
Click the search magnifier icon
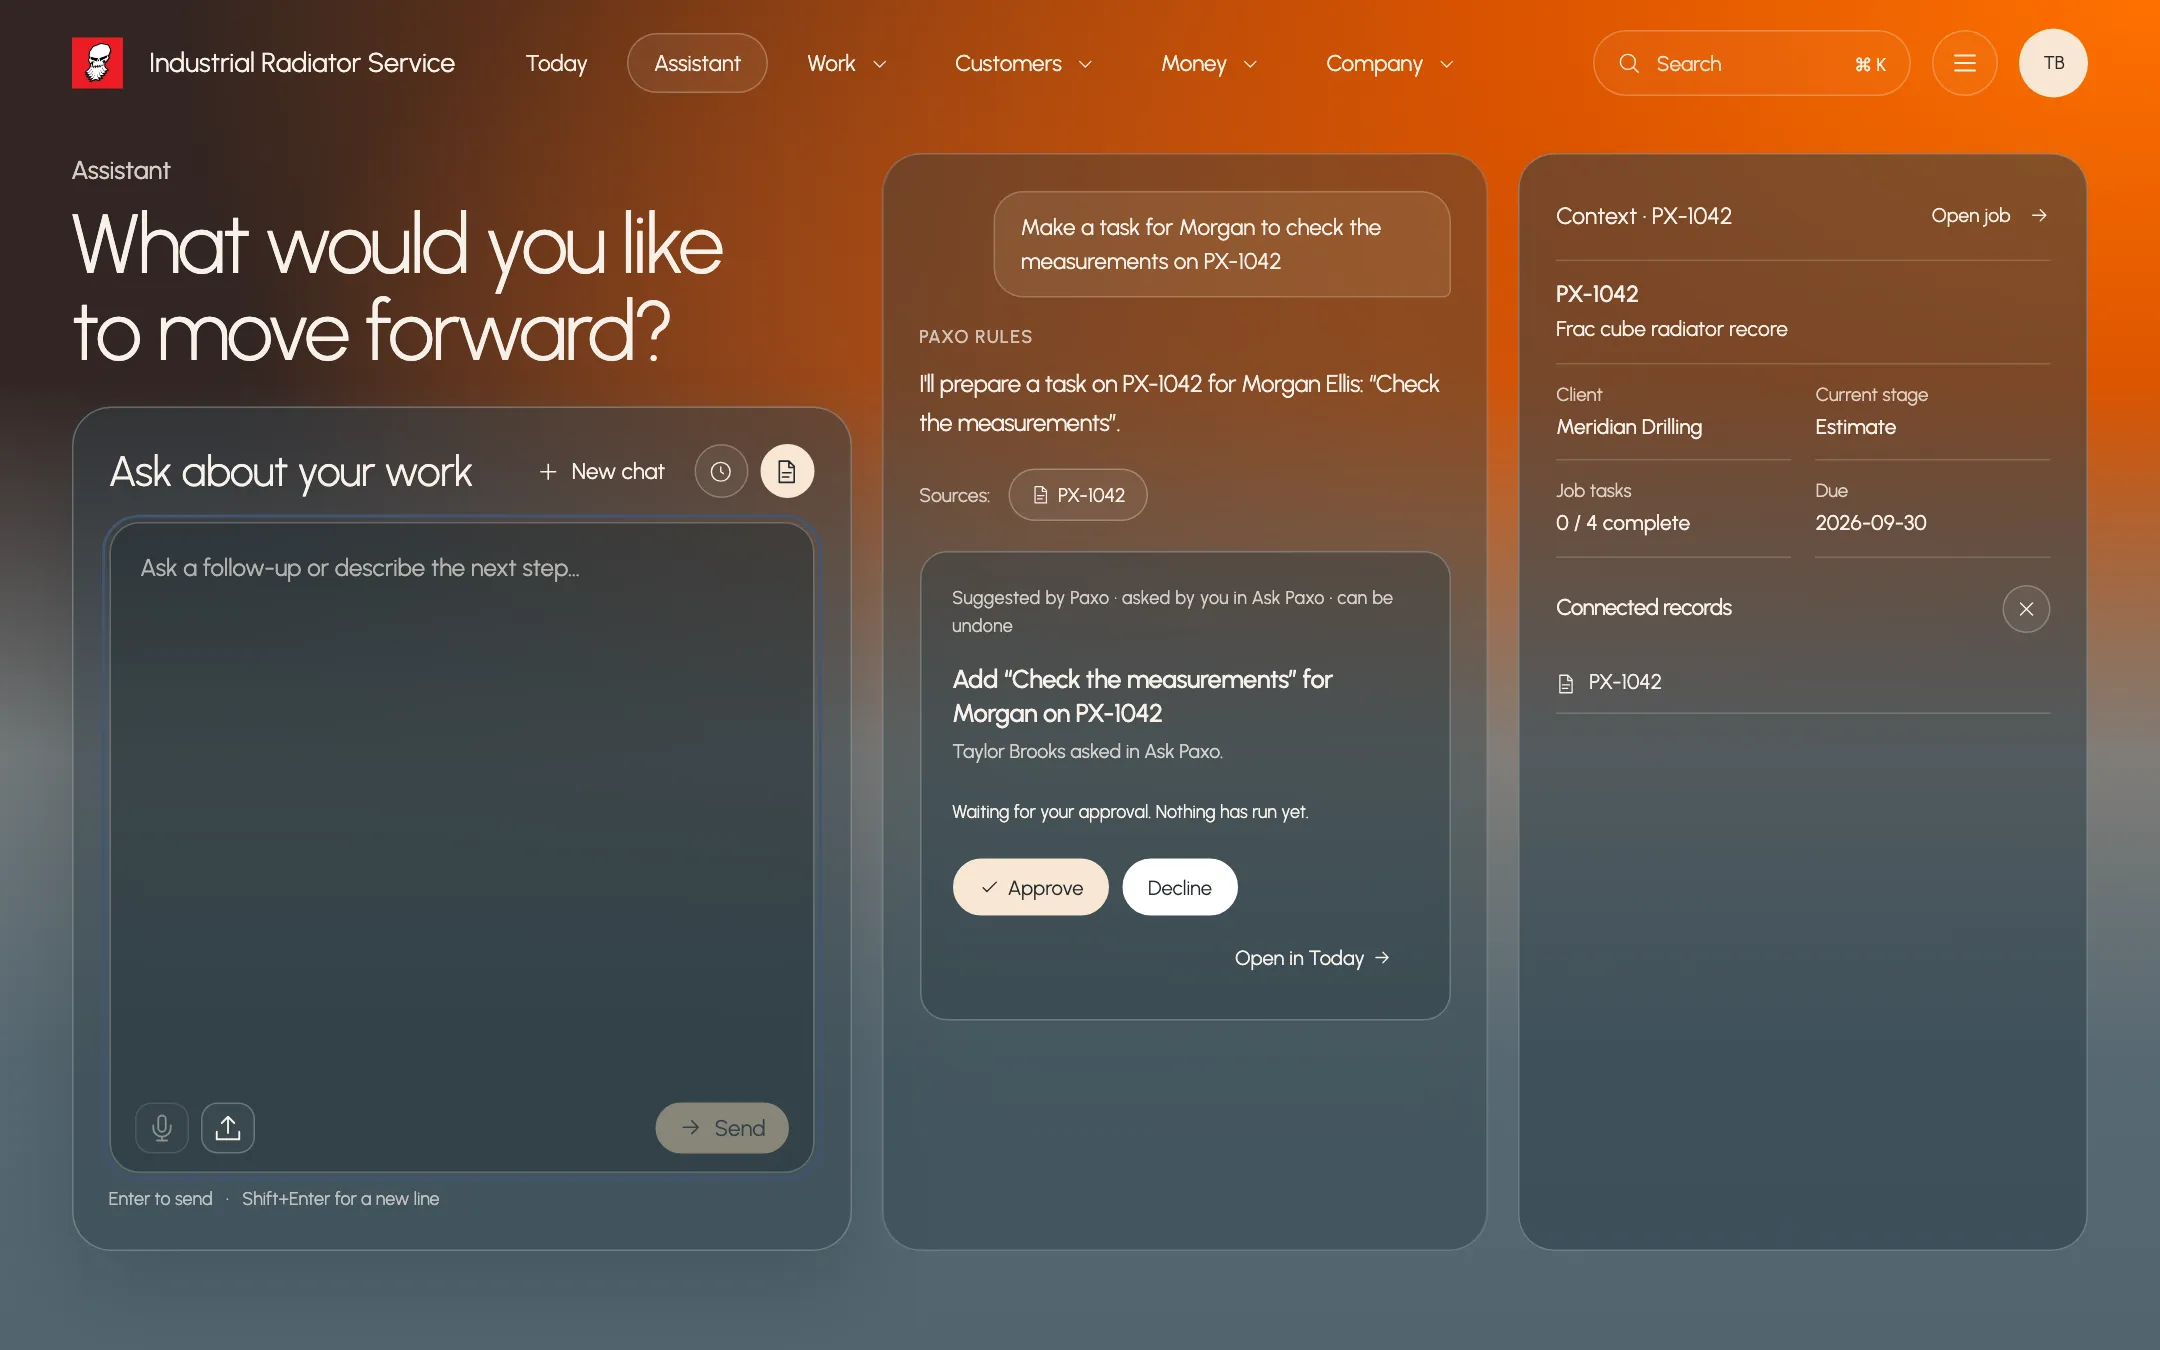click(x=1629, y=63)
